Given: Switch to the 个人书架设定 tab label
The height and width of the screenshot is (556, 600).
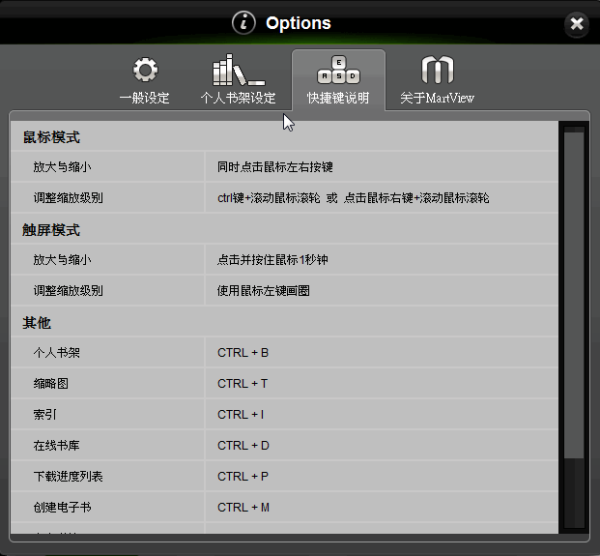Looking at the screenshot, I should pyautogui.click(x=238, y=98).
